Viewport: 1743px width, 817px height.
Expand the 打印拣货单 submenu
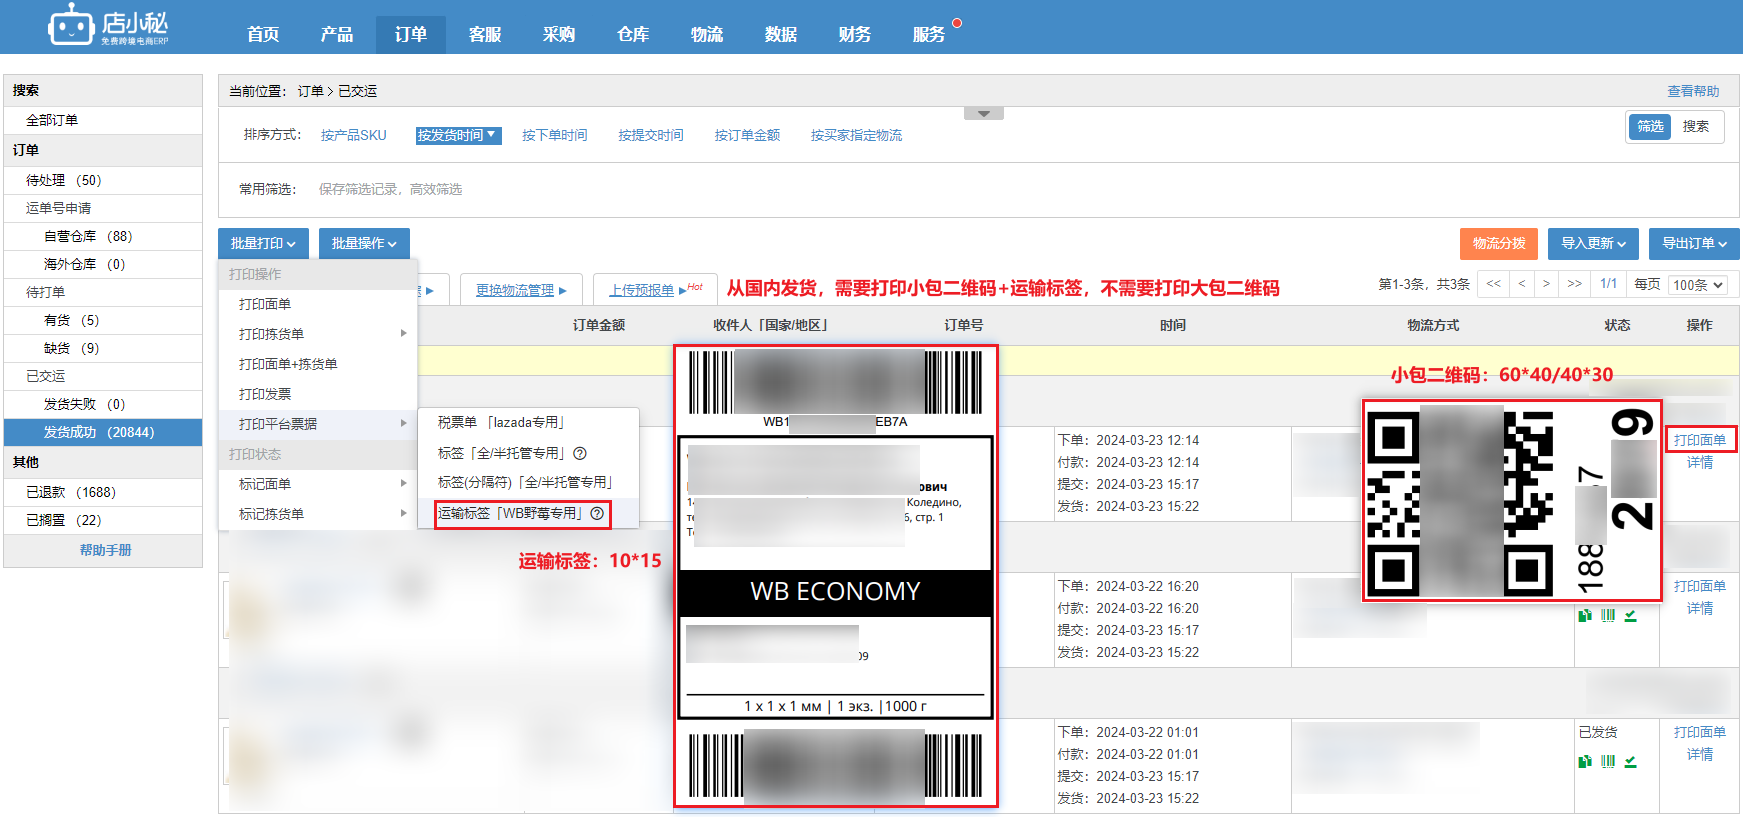pyautogui.click(x=318, y=334)
